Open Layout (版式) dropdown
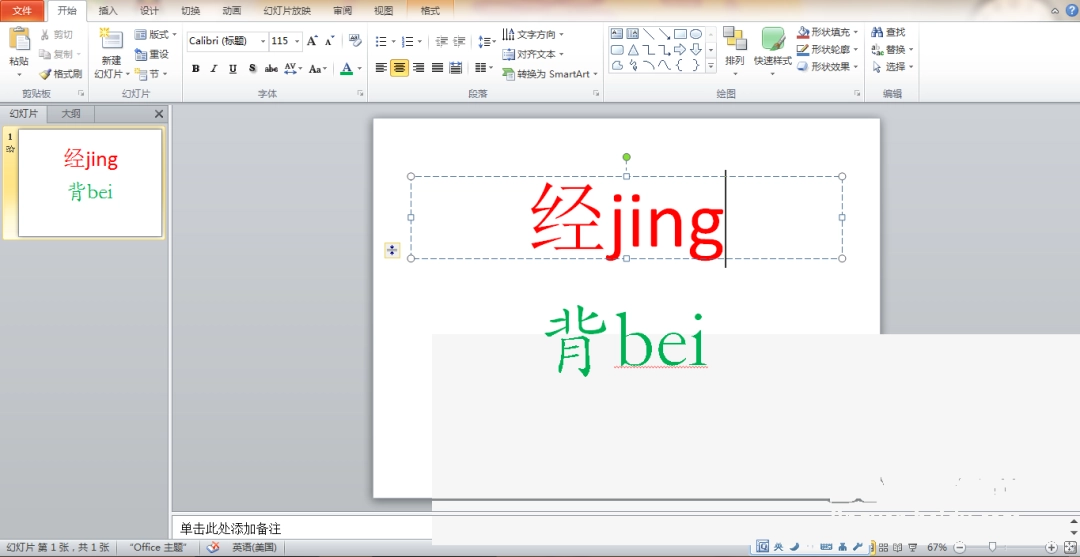The width and height of the screenshot is (1080, 557). tap(156, 34)
